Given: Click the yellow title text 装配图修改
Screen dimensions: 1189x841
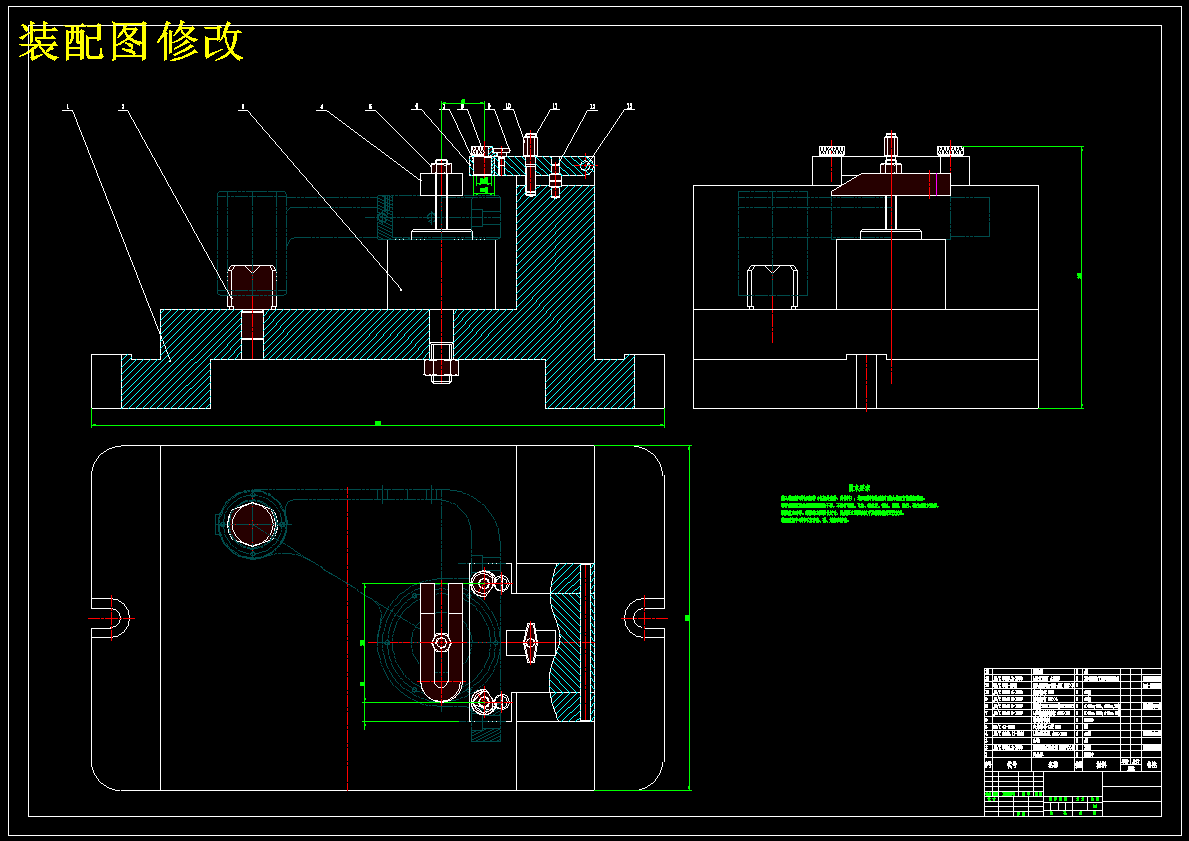Looking at the screenshot, I should click(x=130, y=42).
